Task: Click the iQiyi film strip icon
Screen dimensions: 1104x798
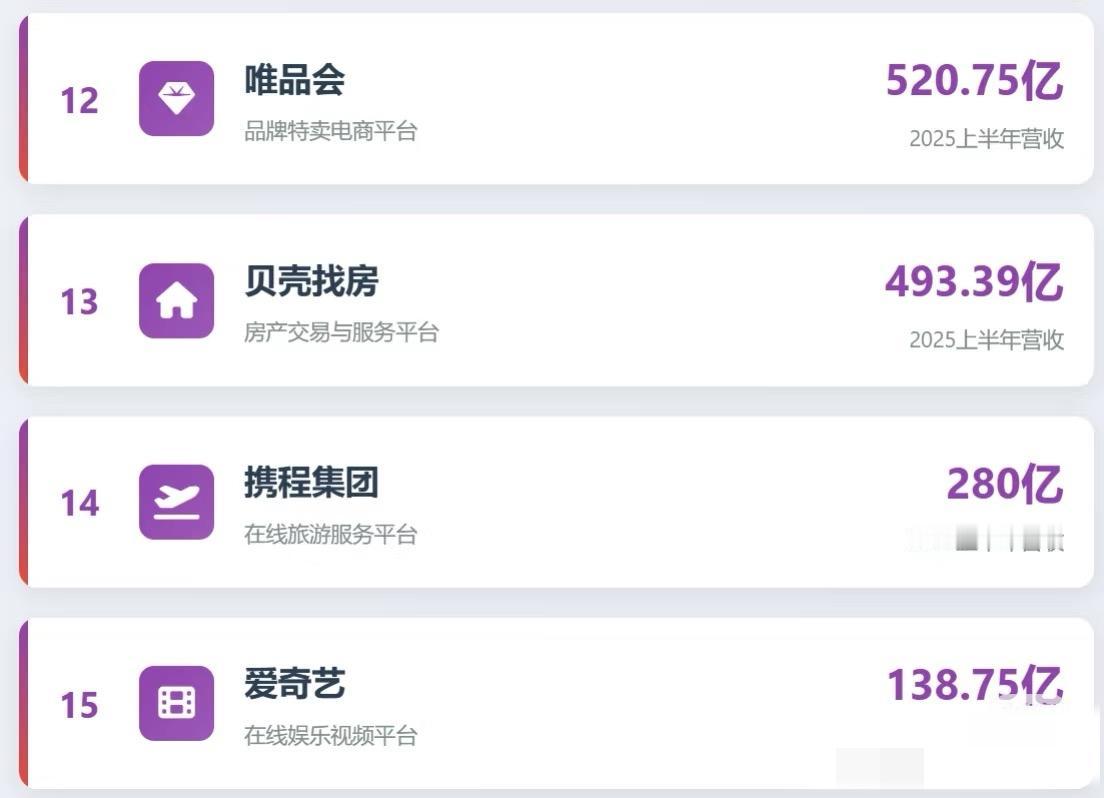Action: (176, 703)
